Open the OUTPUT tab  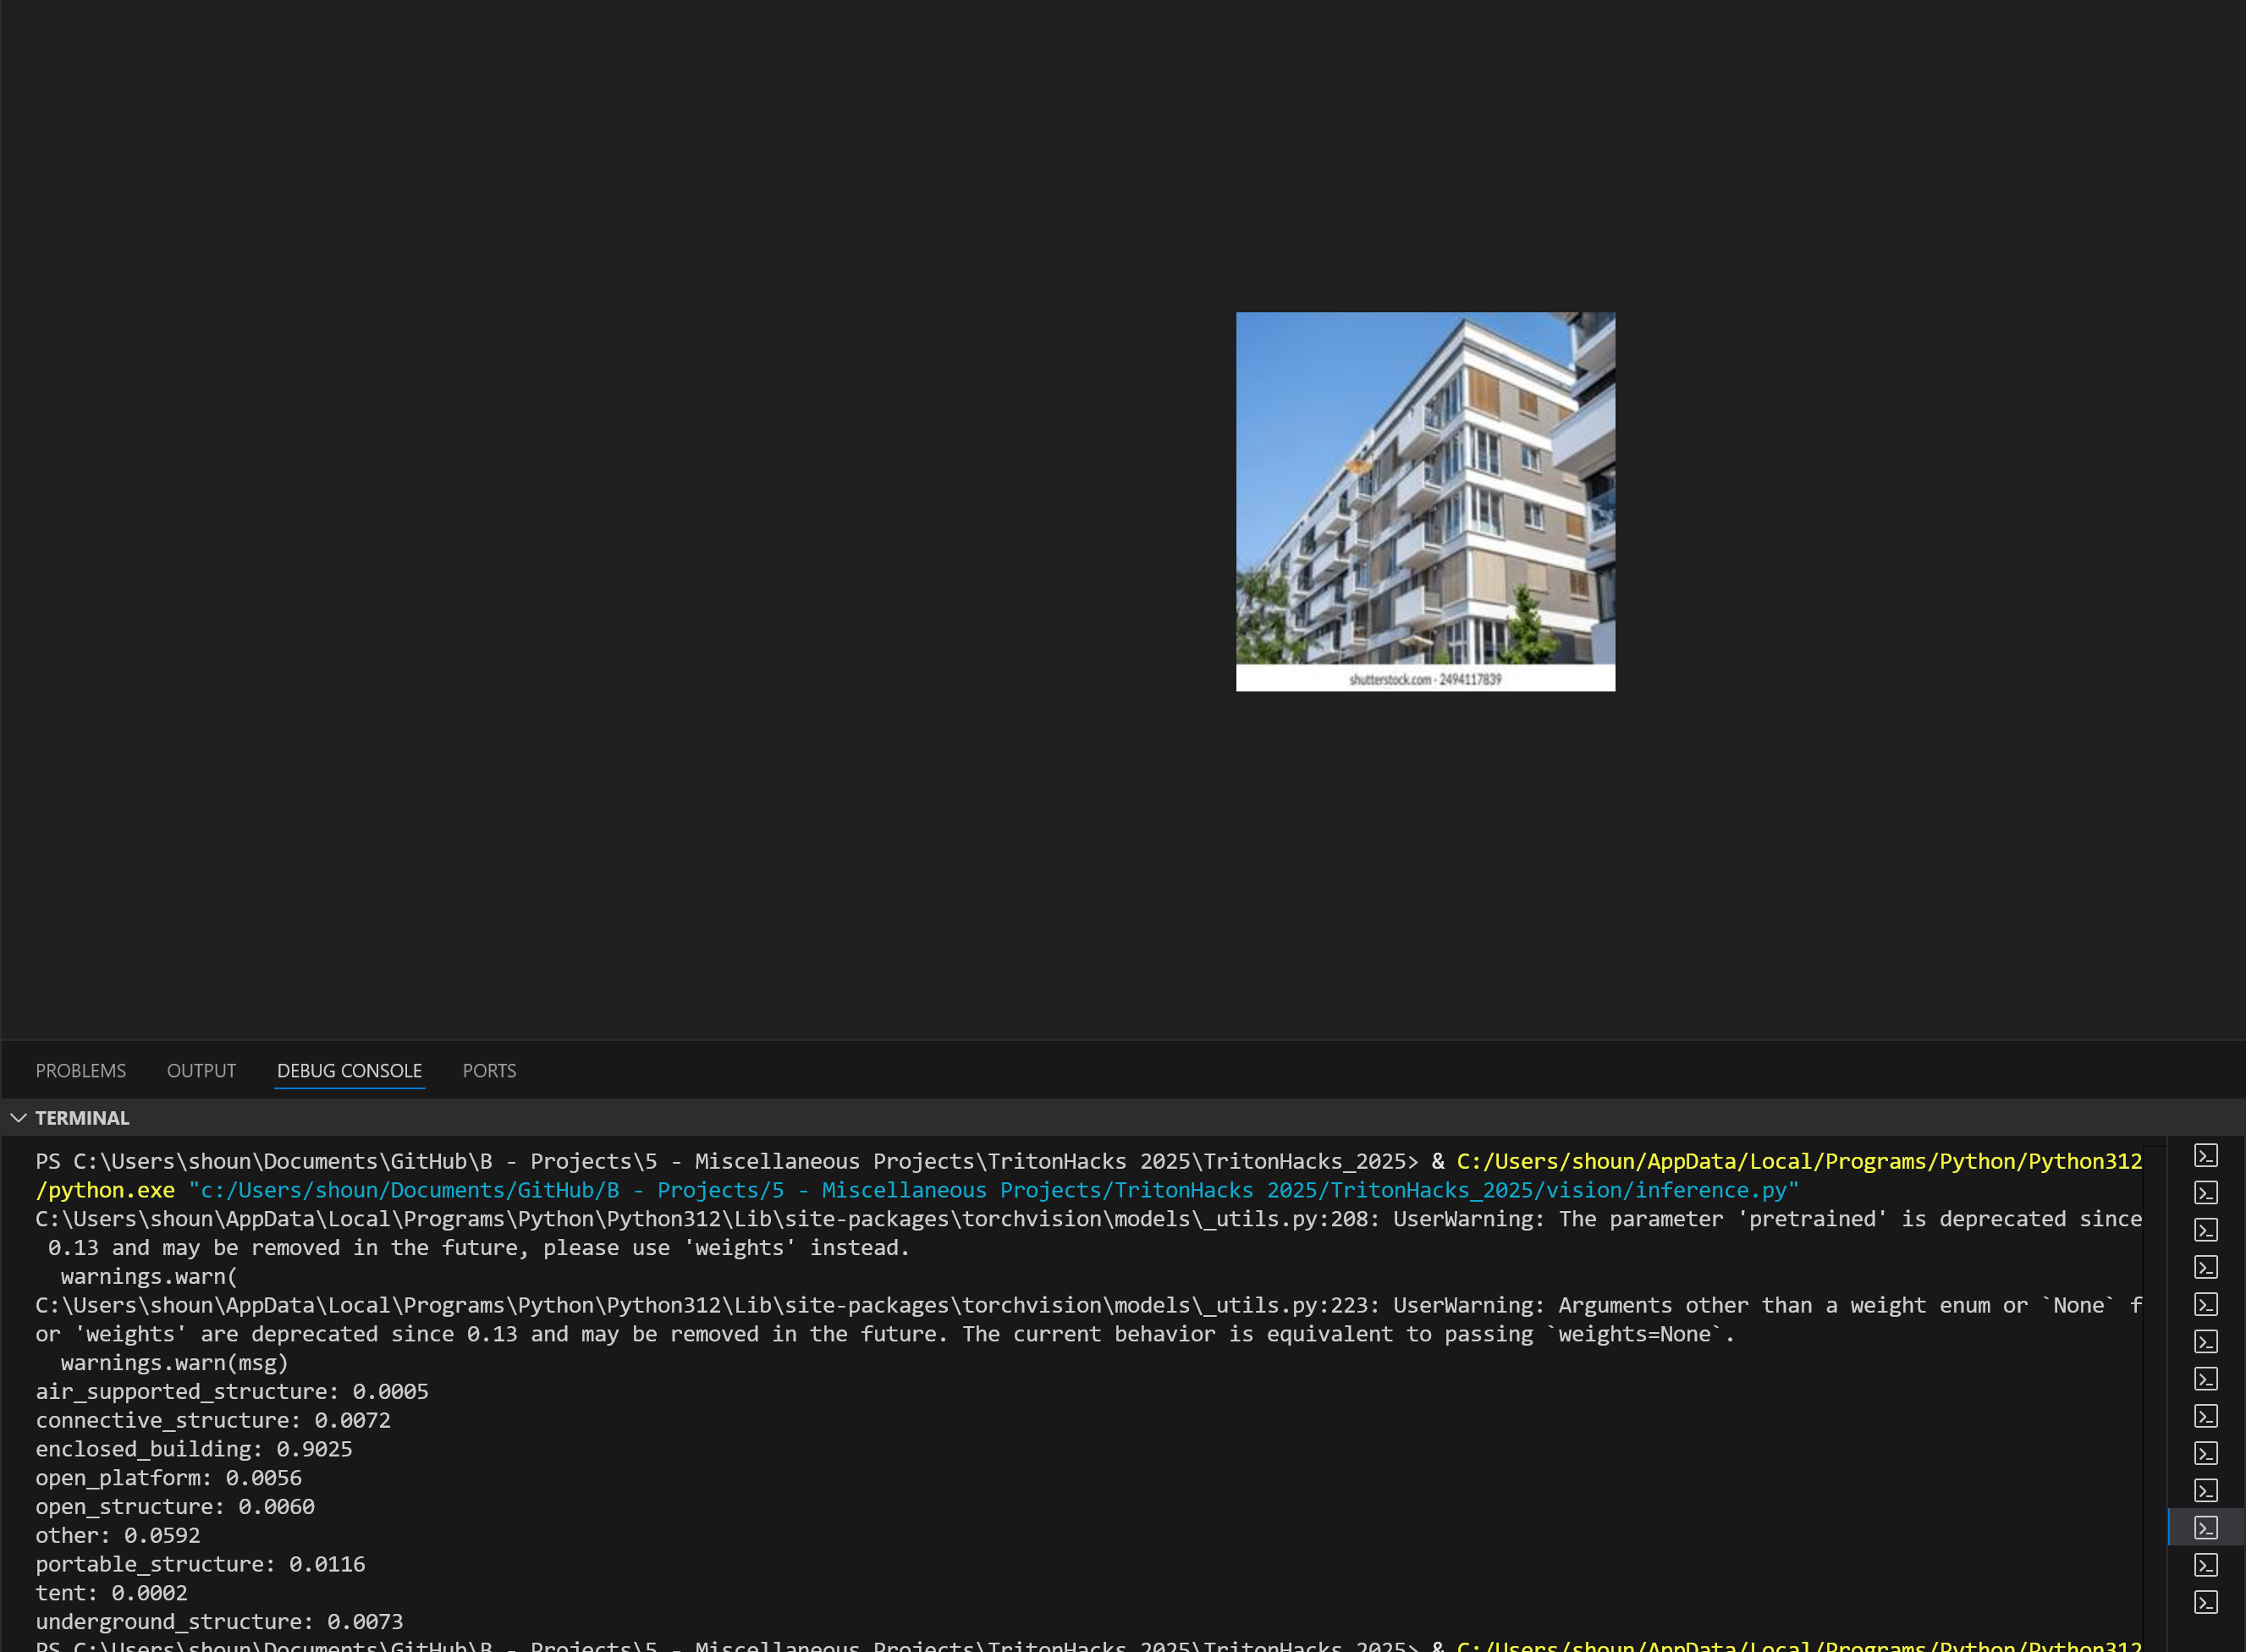coord(201,1071)
